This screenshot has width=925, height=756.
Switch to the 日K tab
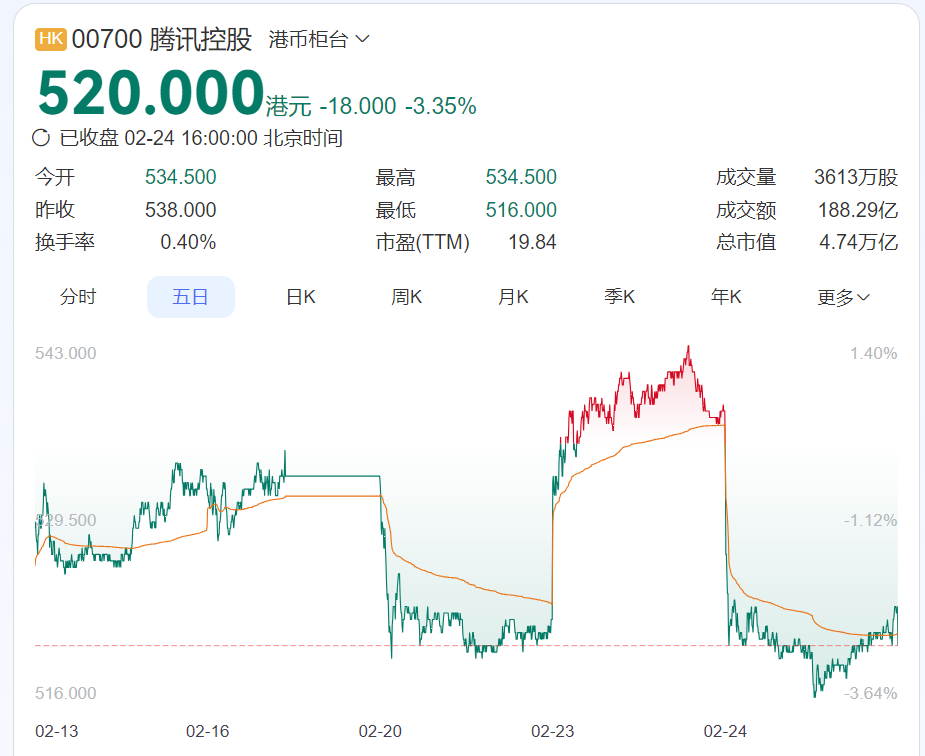(301, 297)
